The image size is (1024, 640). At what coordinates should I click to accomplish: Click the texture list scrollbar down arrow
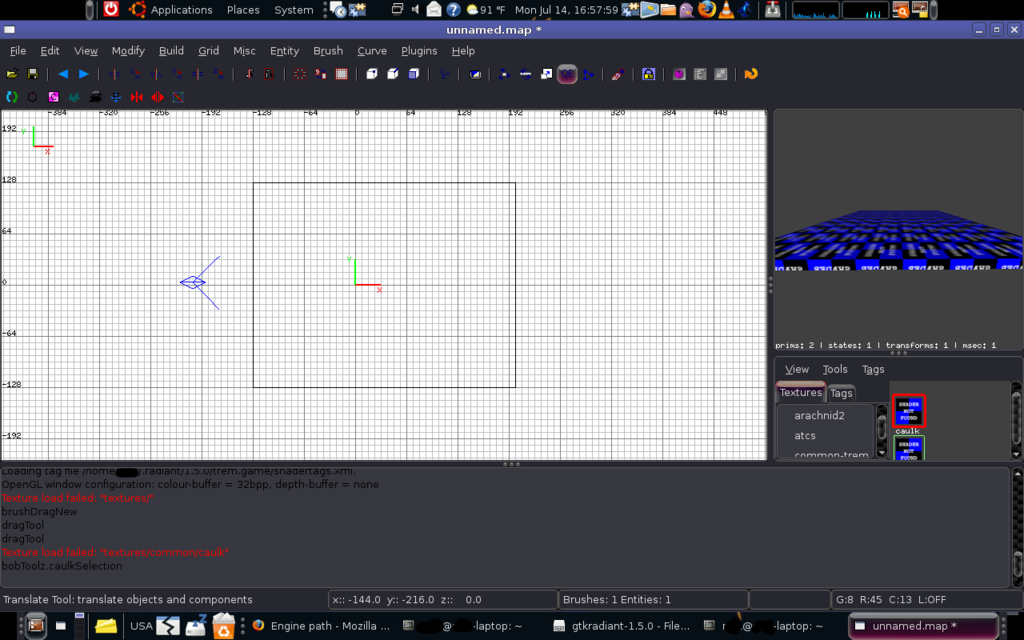click(x=882, y=452)
